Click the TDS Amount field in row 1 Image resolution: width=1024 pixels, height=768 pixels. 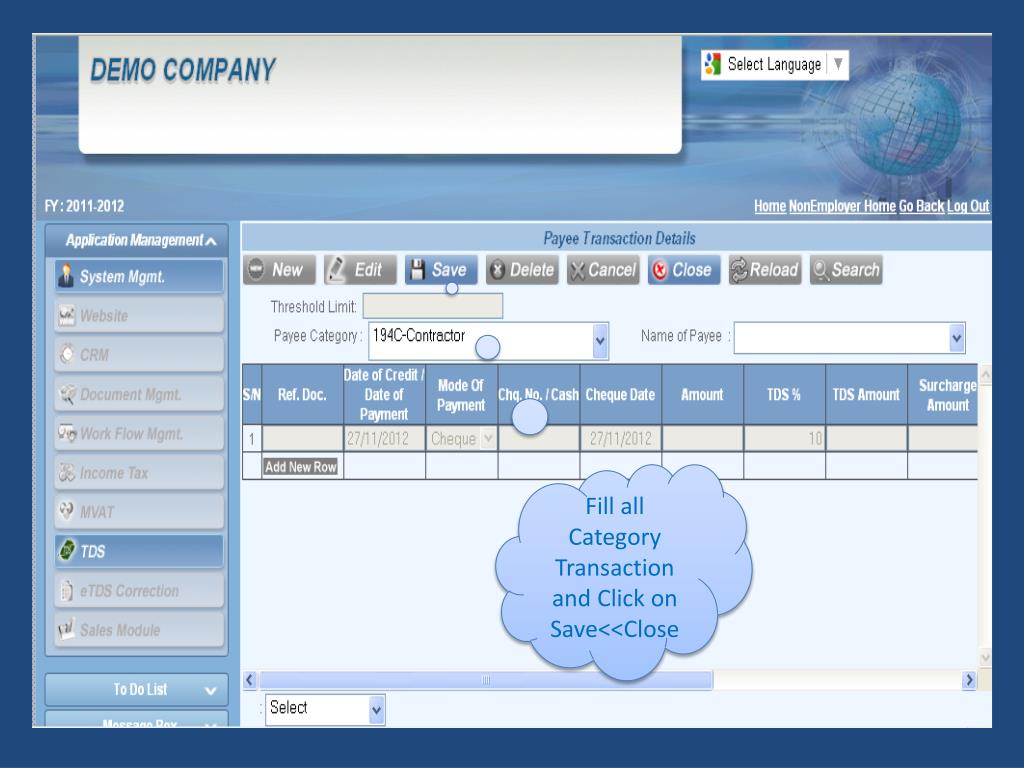pyautogui.click(x=866, y=438)
